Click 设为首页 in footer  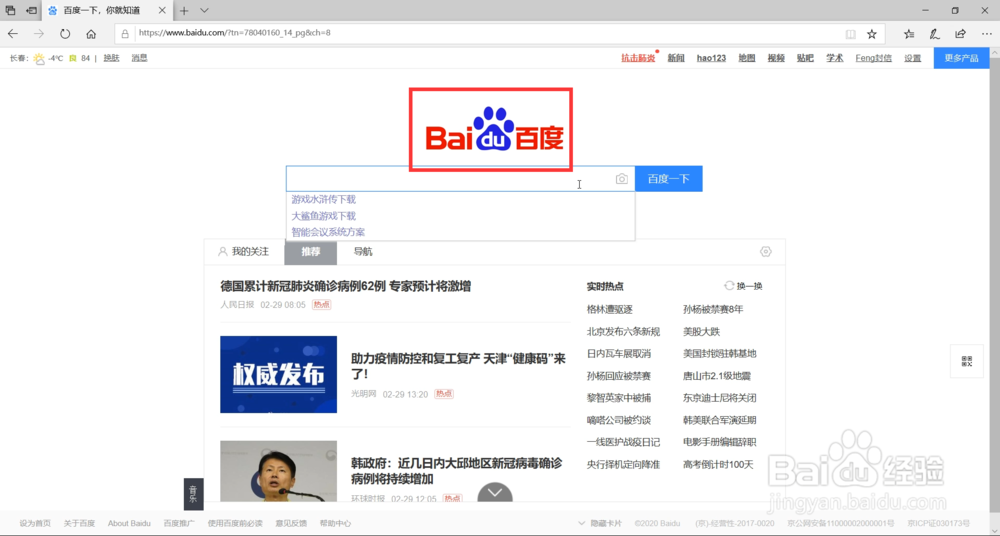(35, 523)
